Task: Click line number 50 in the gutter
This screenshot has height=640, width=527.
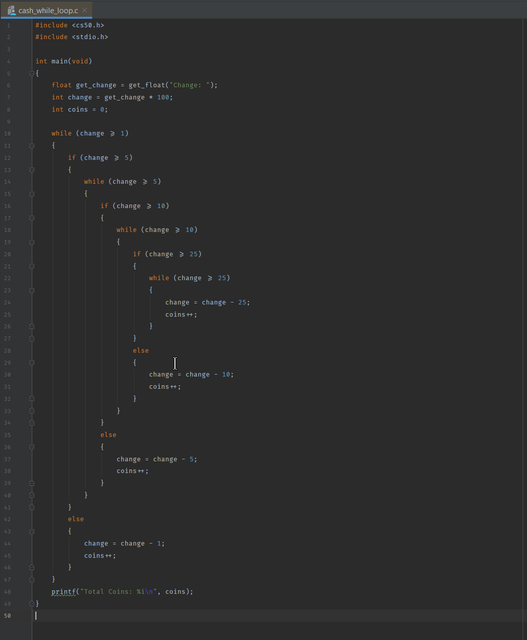Action: pos(8,616)
